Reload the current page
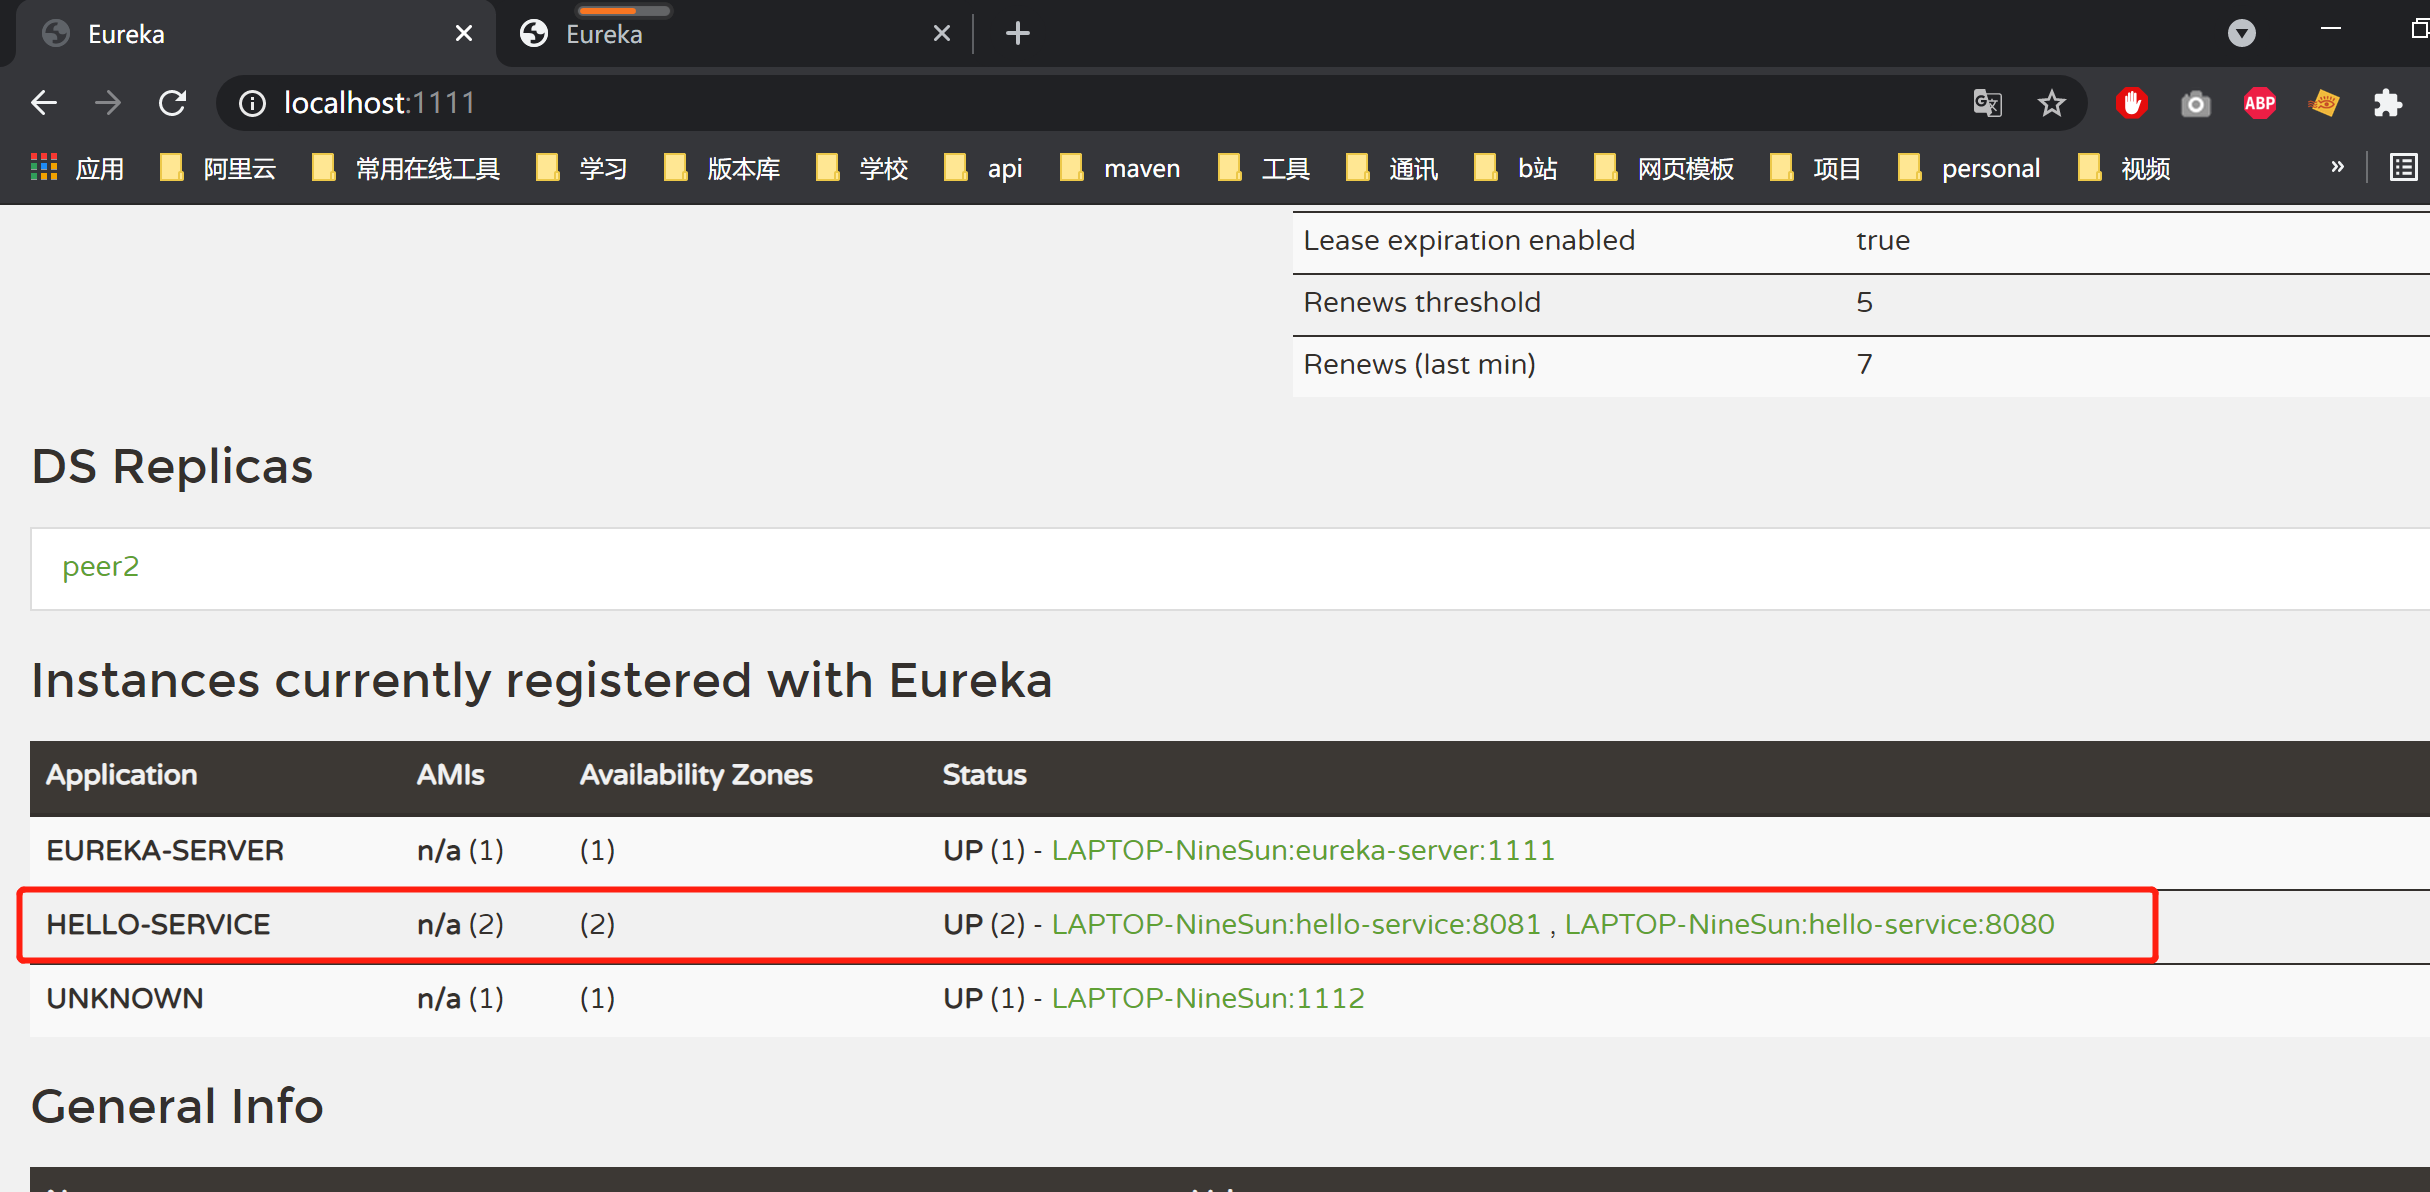Screen dimensions: 2430x1192 [173, 103]
